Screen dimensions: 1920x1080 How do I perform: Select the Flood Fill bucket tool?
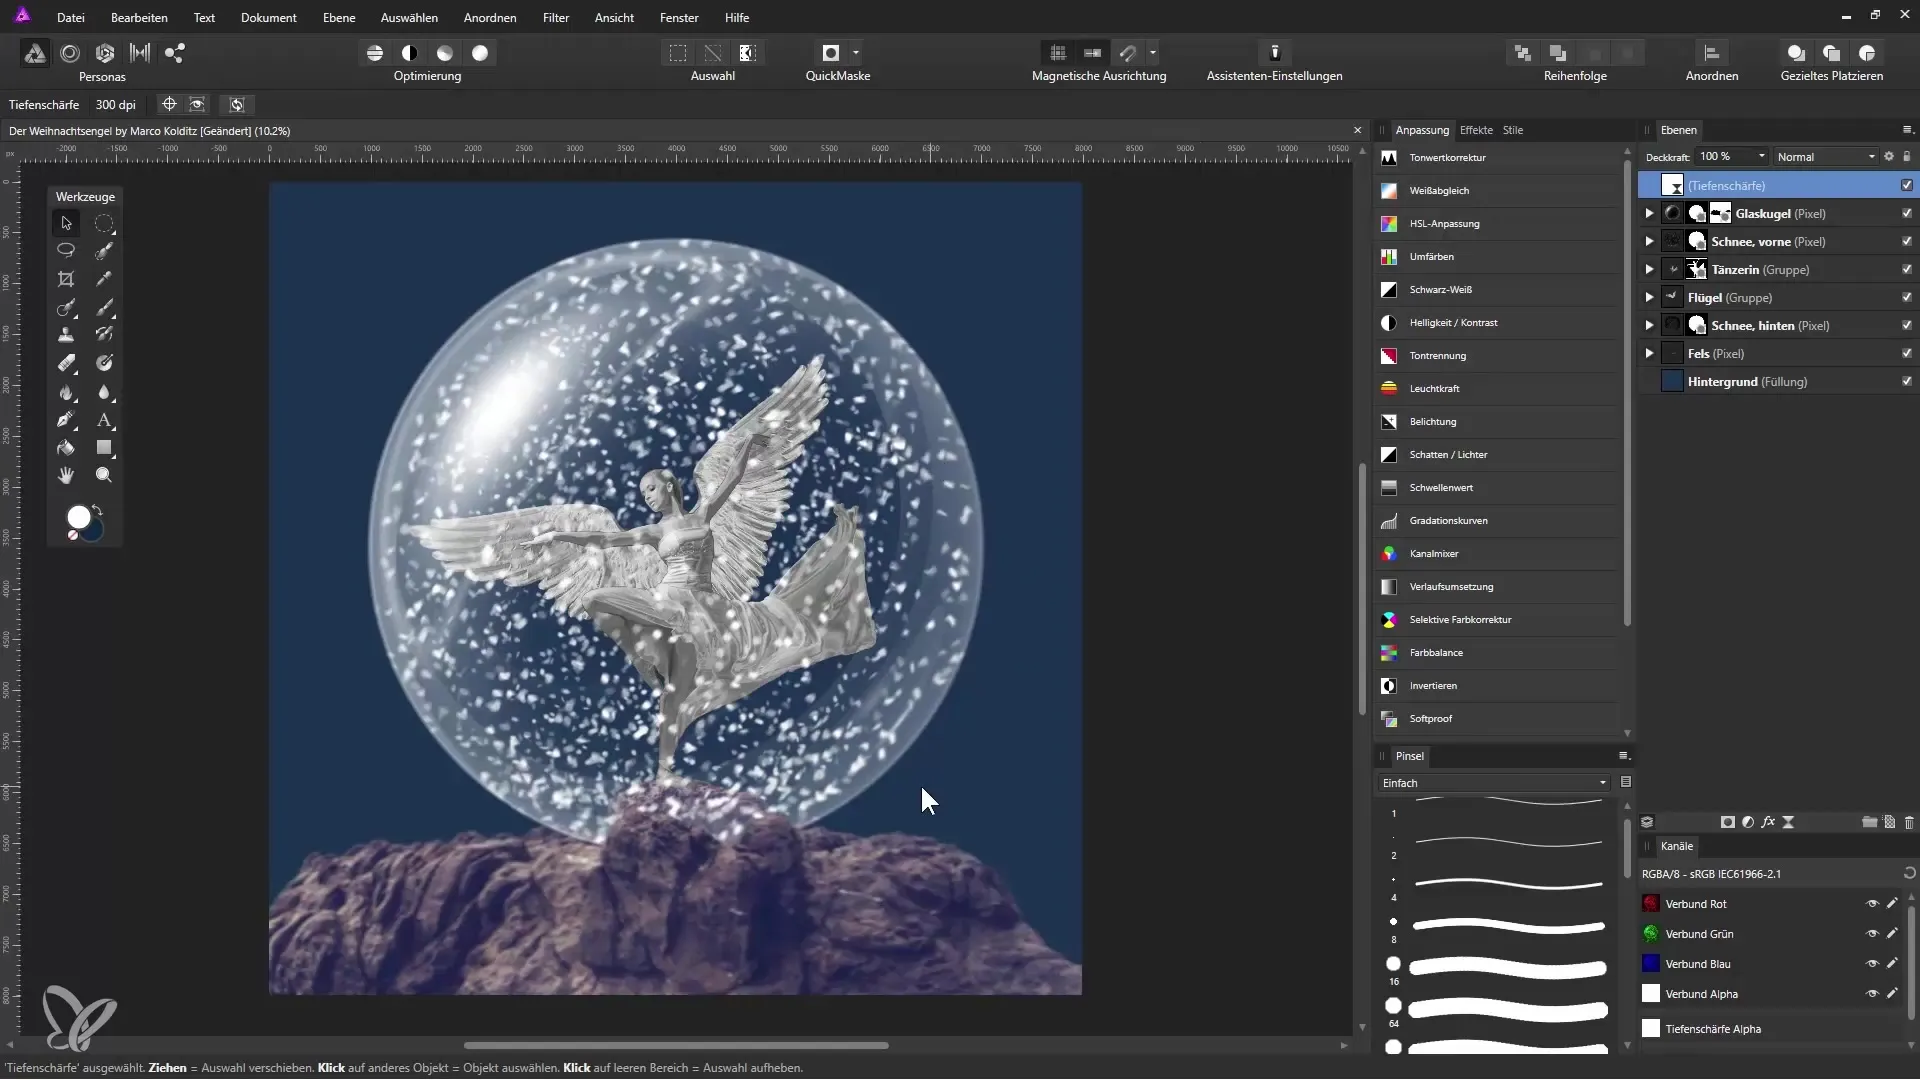click(x=66, y=447)
